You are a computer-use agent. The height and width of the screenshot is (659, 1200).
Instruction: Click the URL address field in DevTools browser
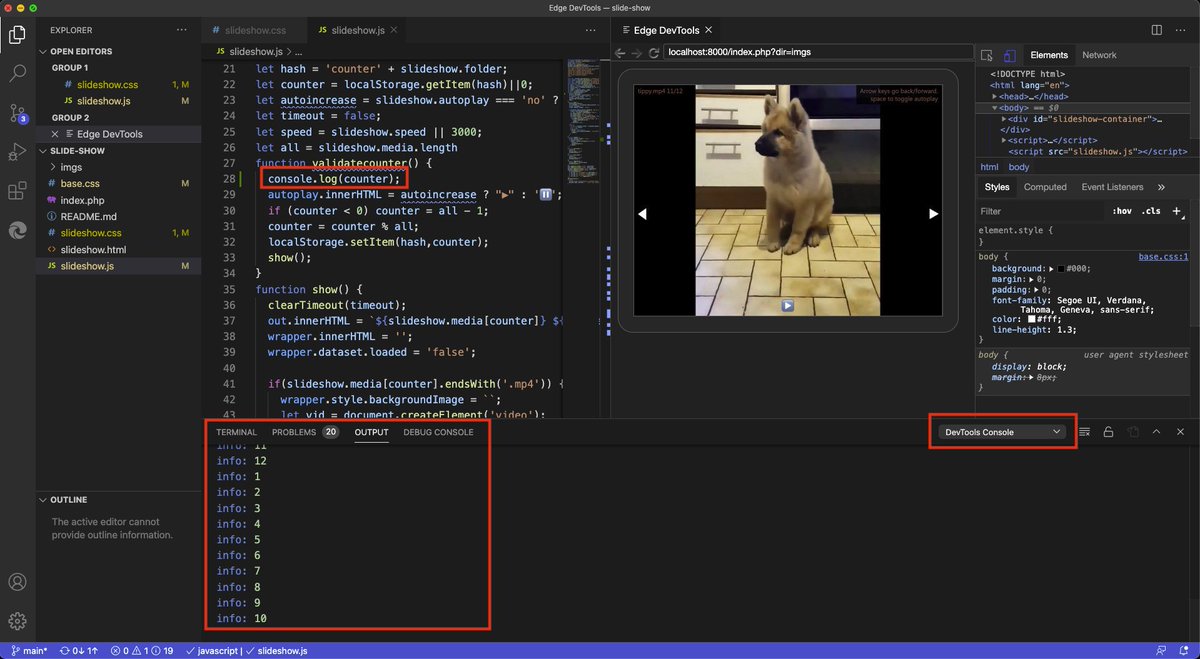point(819,52)
